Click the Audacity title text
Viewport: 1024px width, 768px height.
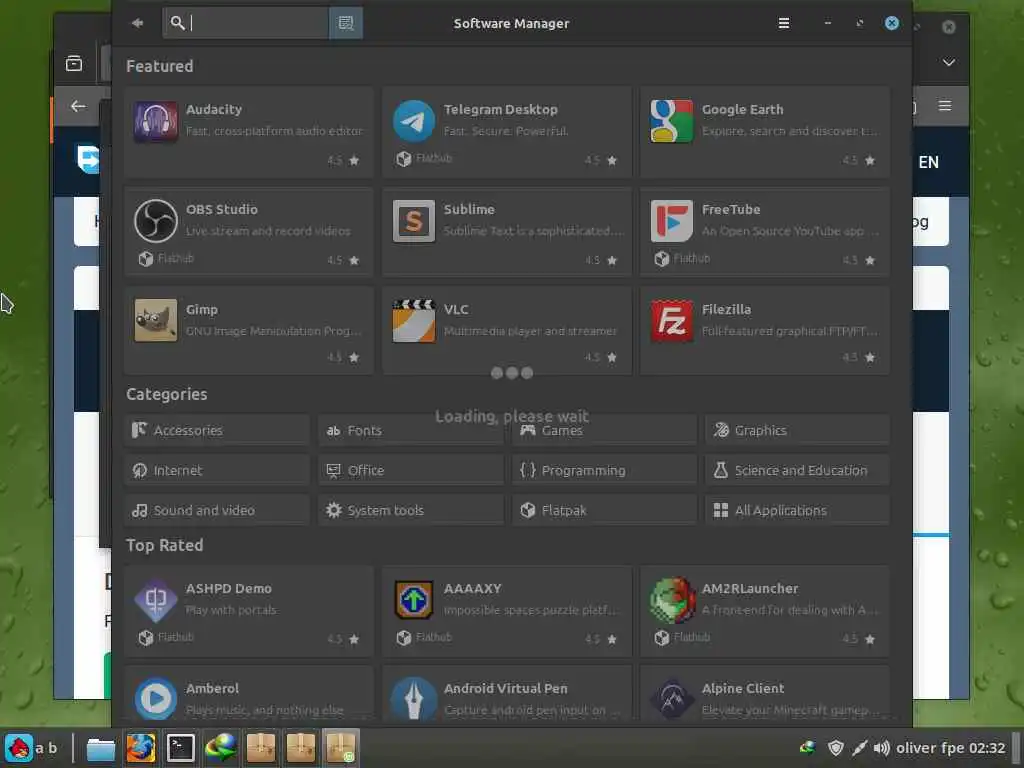214,109
